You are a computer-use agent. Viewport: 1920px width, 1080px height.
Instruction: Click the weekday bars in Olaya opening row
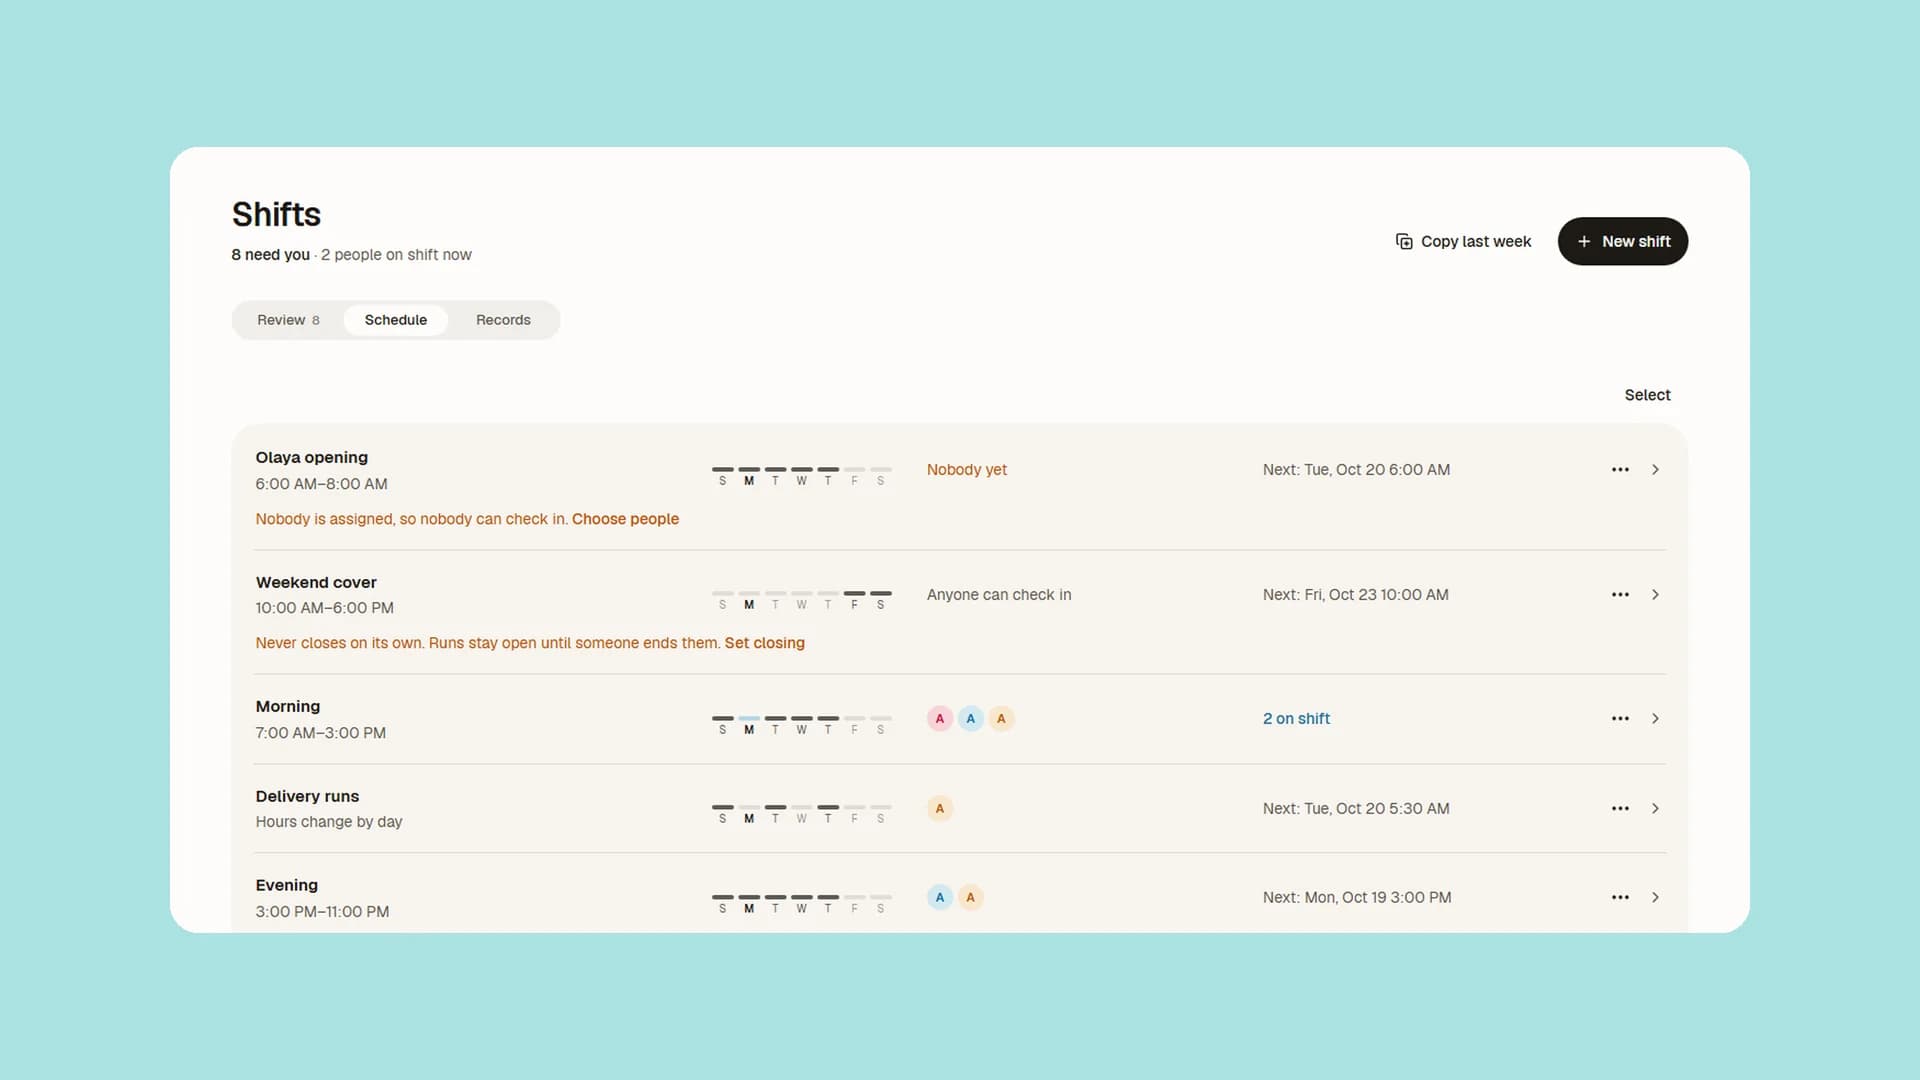(801, 476)
